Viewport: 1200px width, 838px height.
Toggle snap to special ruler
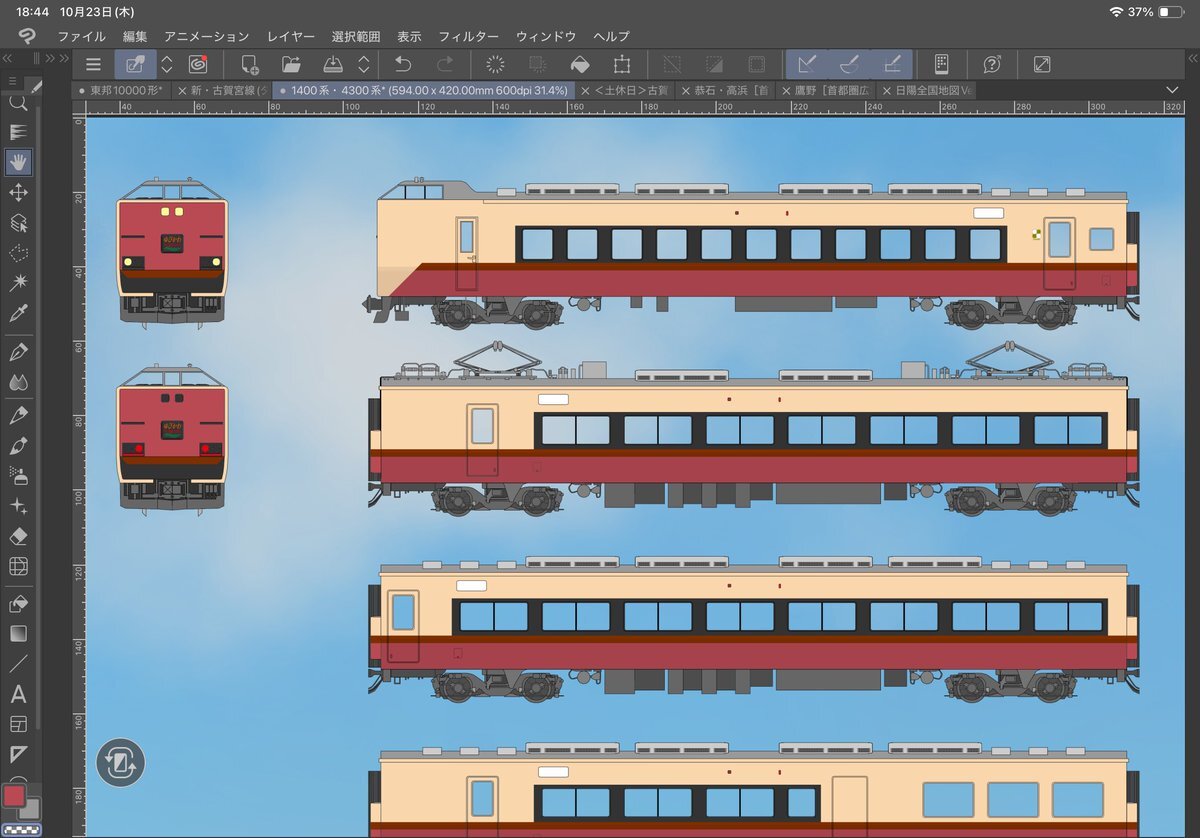pos(849,65)
